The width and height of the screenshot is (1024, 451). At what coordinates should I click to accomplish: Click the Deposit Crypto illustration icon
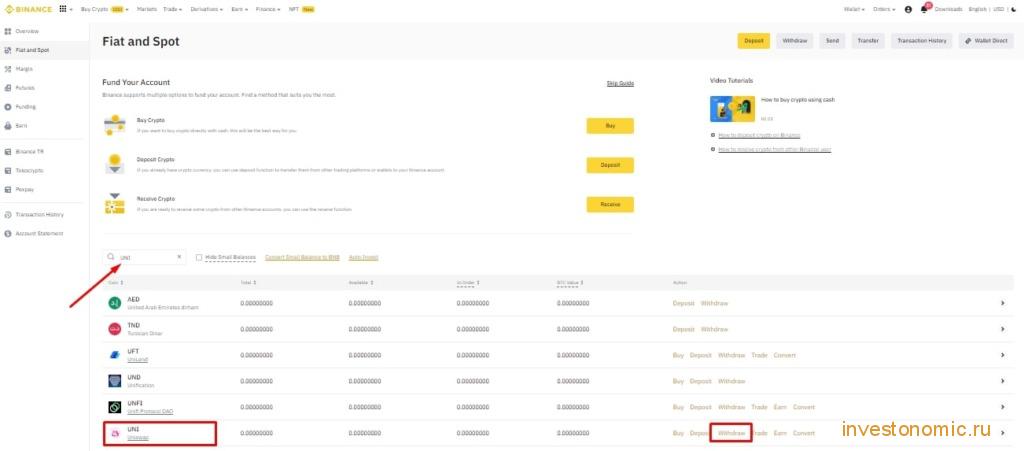[114, 164]
